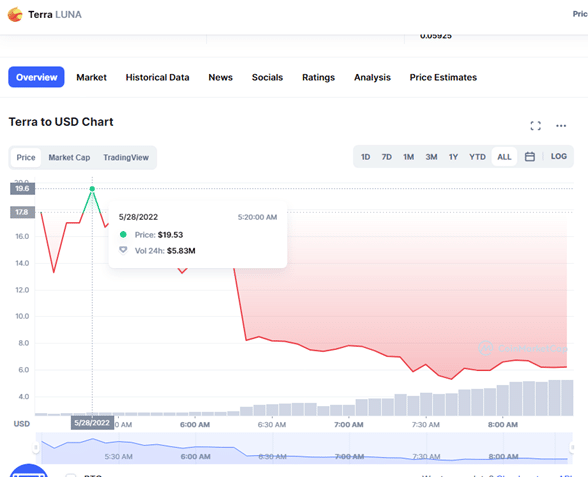The image size is (588, 477).
Task: Click the right handle of range navigator
Action: (572, 447)
